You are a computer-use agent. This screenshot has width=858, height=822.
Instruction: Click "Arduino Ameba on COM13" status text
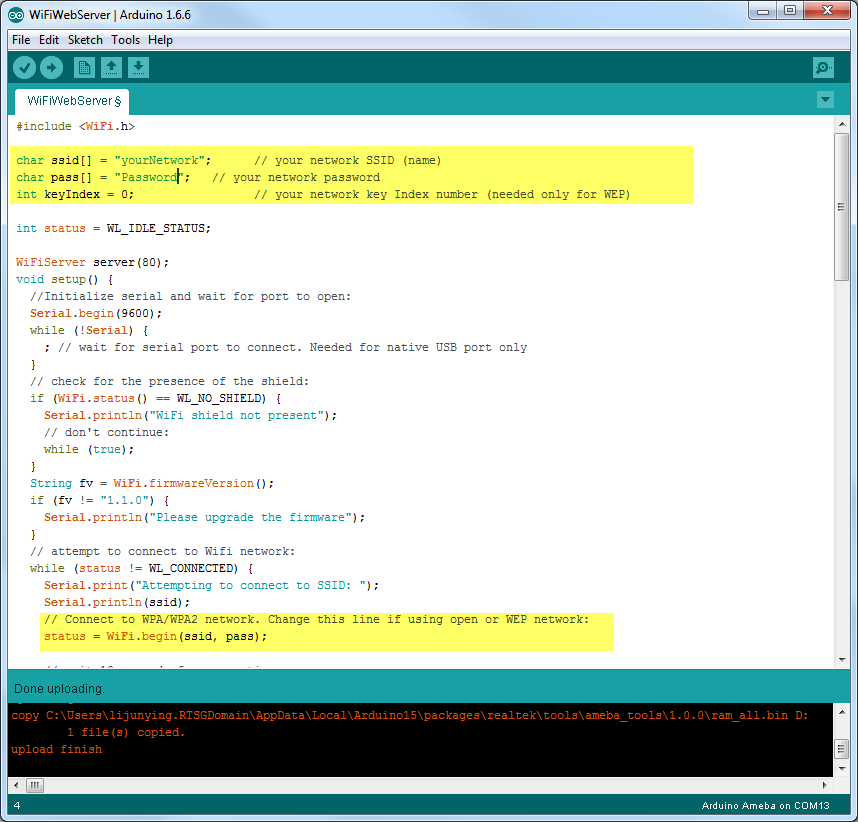(766, 806)
